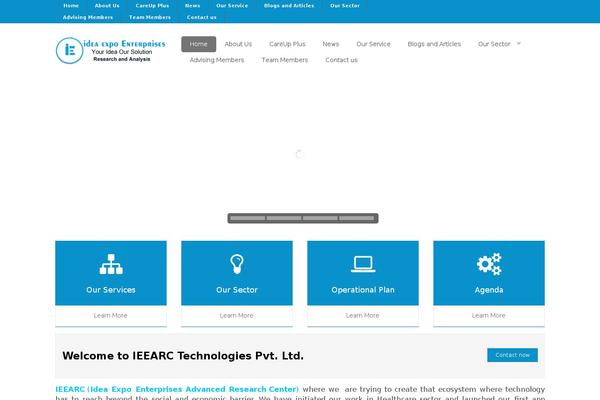Viewport: 600px width, 400px height.
Task: Click the Our Services network icon
Action: (111, 264)
